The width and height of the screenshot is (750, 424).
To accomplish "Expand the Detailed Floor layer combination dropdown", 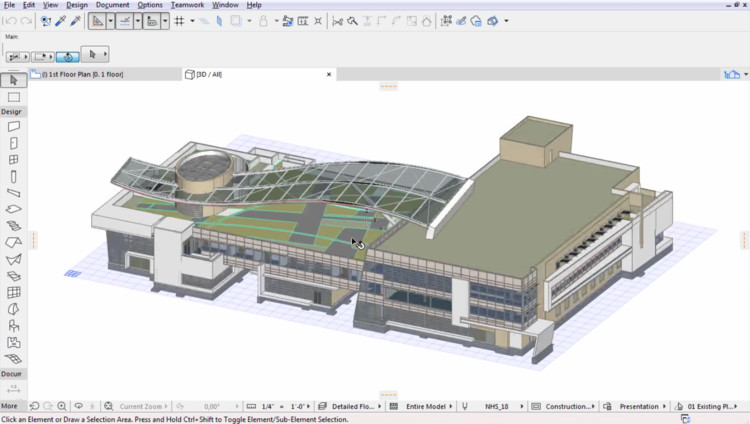I will click(x=356, y=407).
